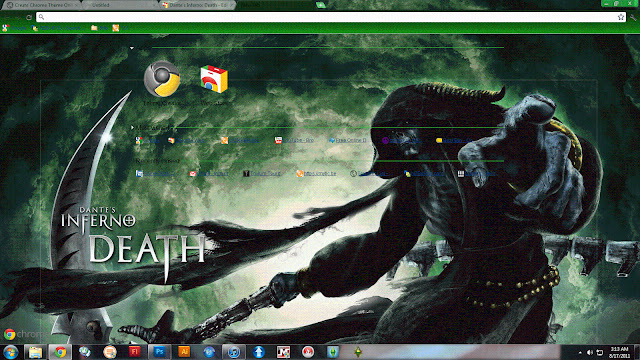Open the green shield taskbar app
The image size is (640, 360).
[x=333, y=352]
